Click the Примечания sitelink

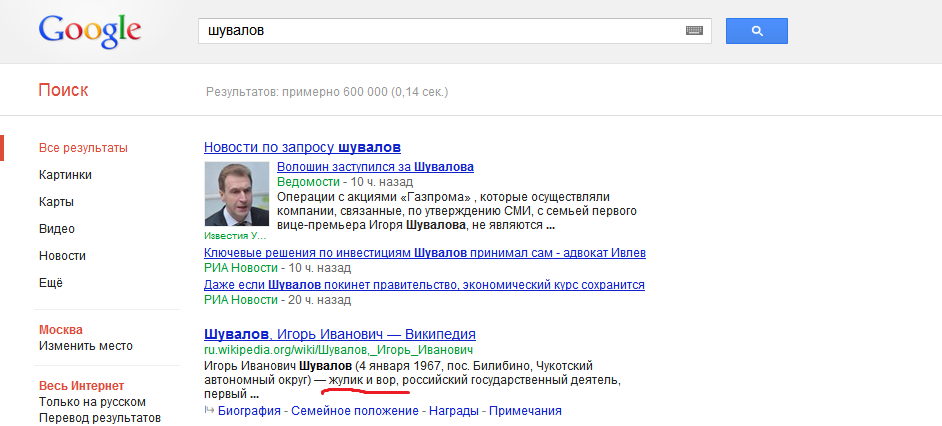[x=525, y=411]
